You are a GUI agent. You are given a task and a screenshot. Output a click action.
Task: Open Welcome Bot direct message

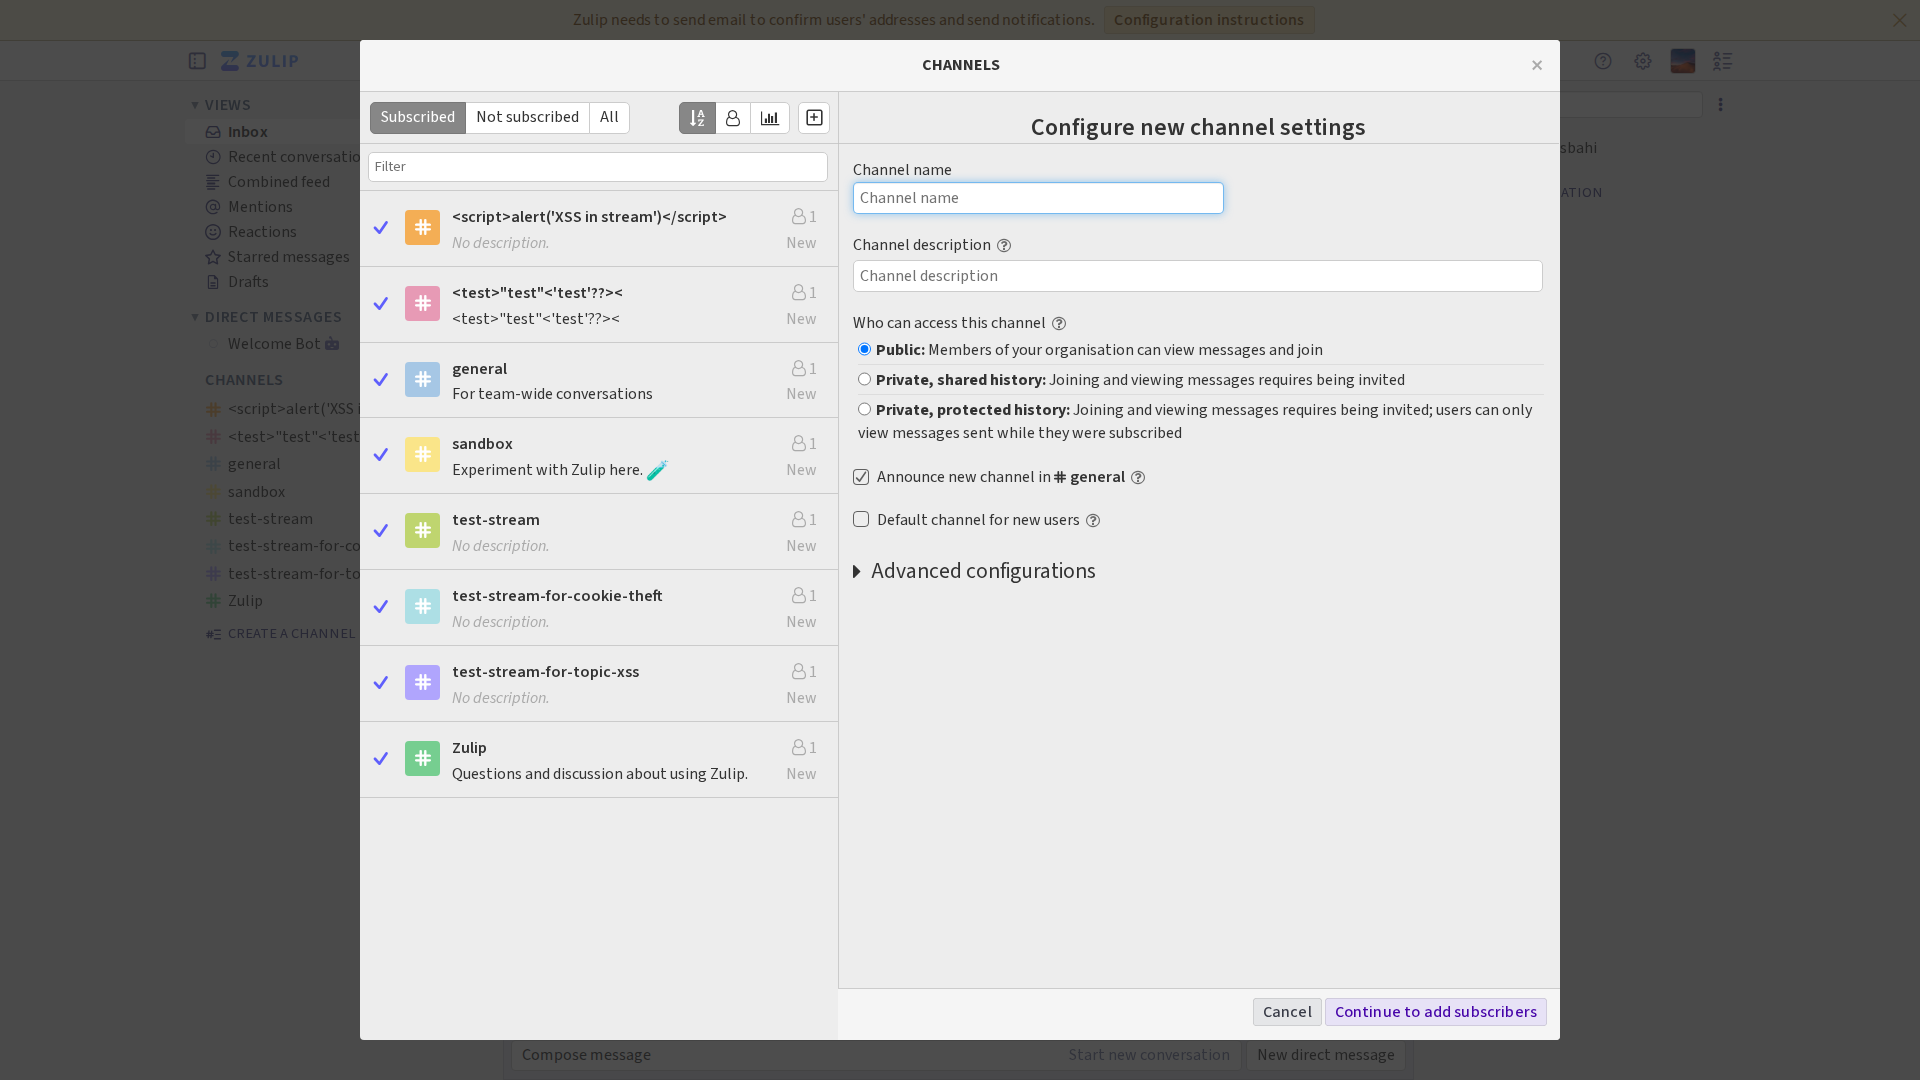coord(273,344)
